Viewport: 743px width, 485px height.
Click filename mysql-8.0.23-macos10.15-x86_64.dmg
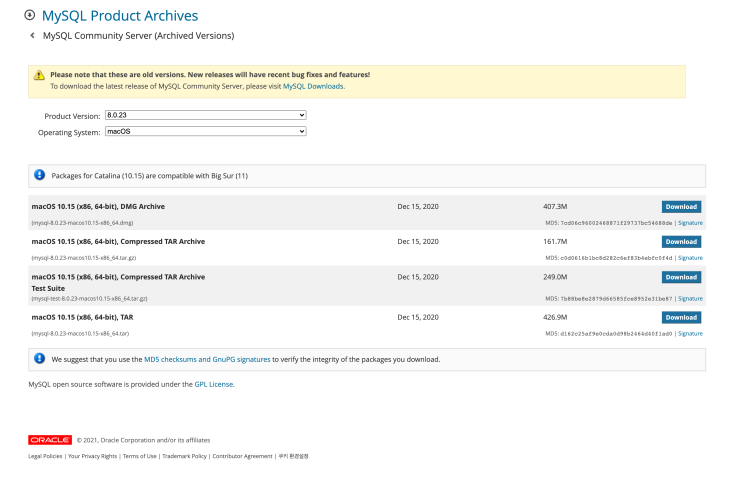pos(82,223)
